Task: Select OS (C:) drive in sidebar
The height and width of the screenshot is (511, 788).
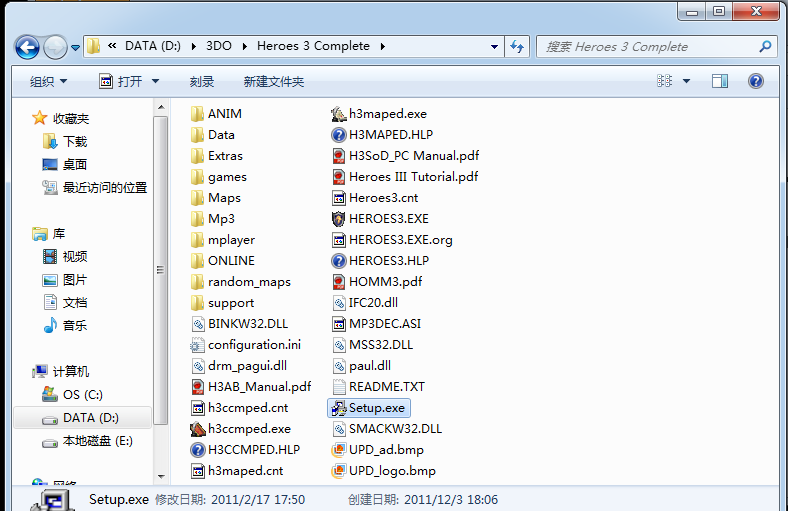Action: tap(82, 394)
